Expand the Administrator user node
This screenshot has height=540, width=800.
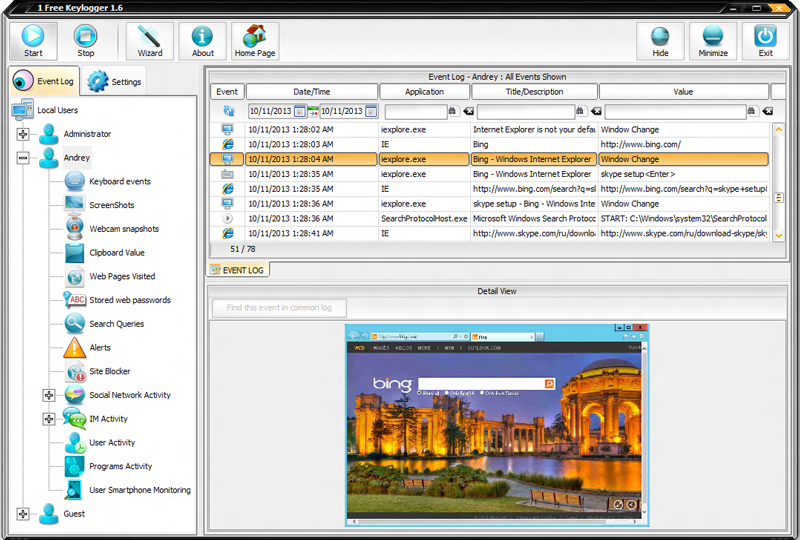[23, 134]
